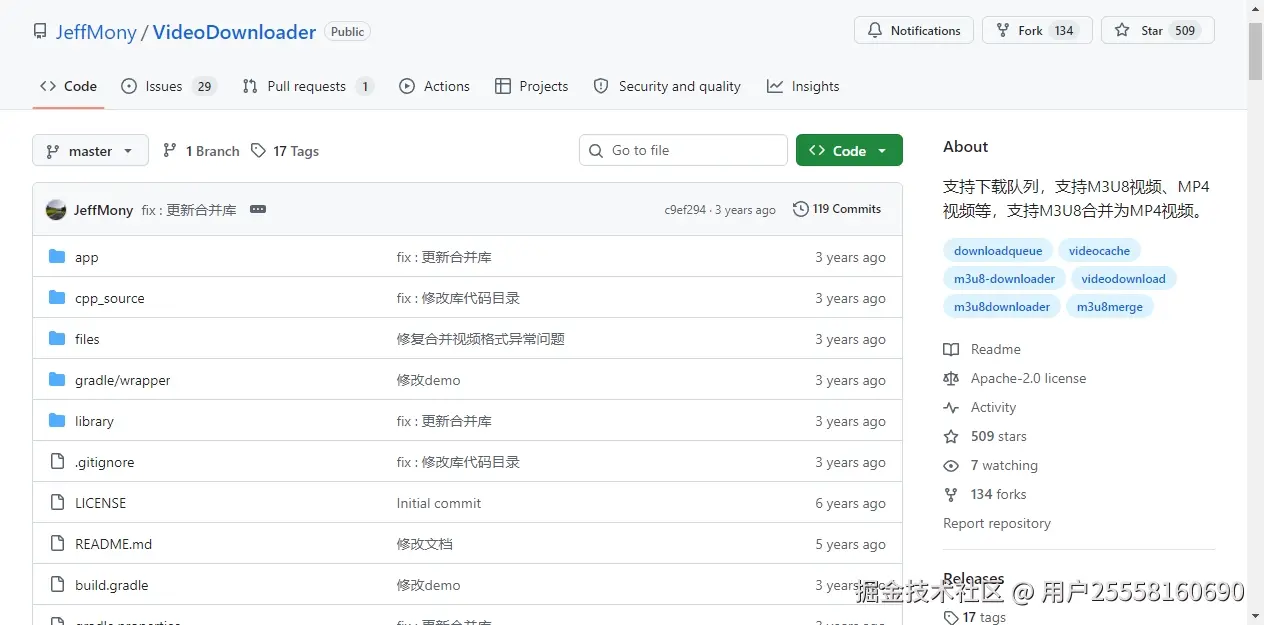
Task: Open the Security and quality tab
Action: (x=667, y=86)
